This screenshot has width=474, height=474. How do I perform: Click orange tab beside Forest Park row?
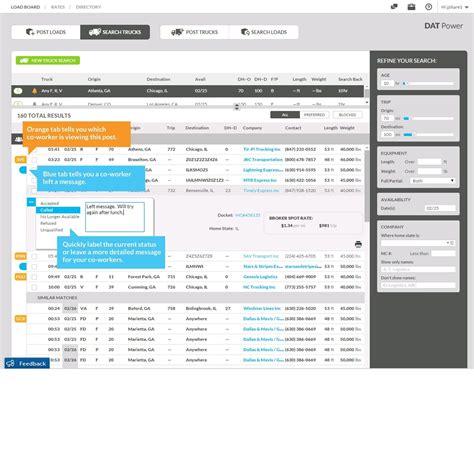(x=20, y=277)
